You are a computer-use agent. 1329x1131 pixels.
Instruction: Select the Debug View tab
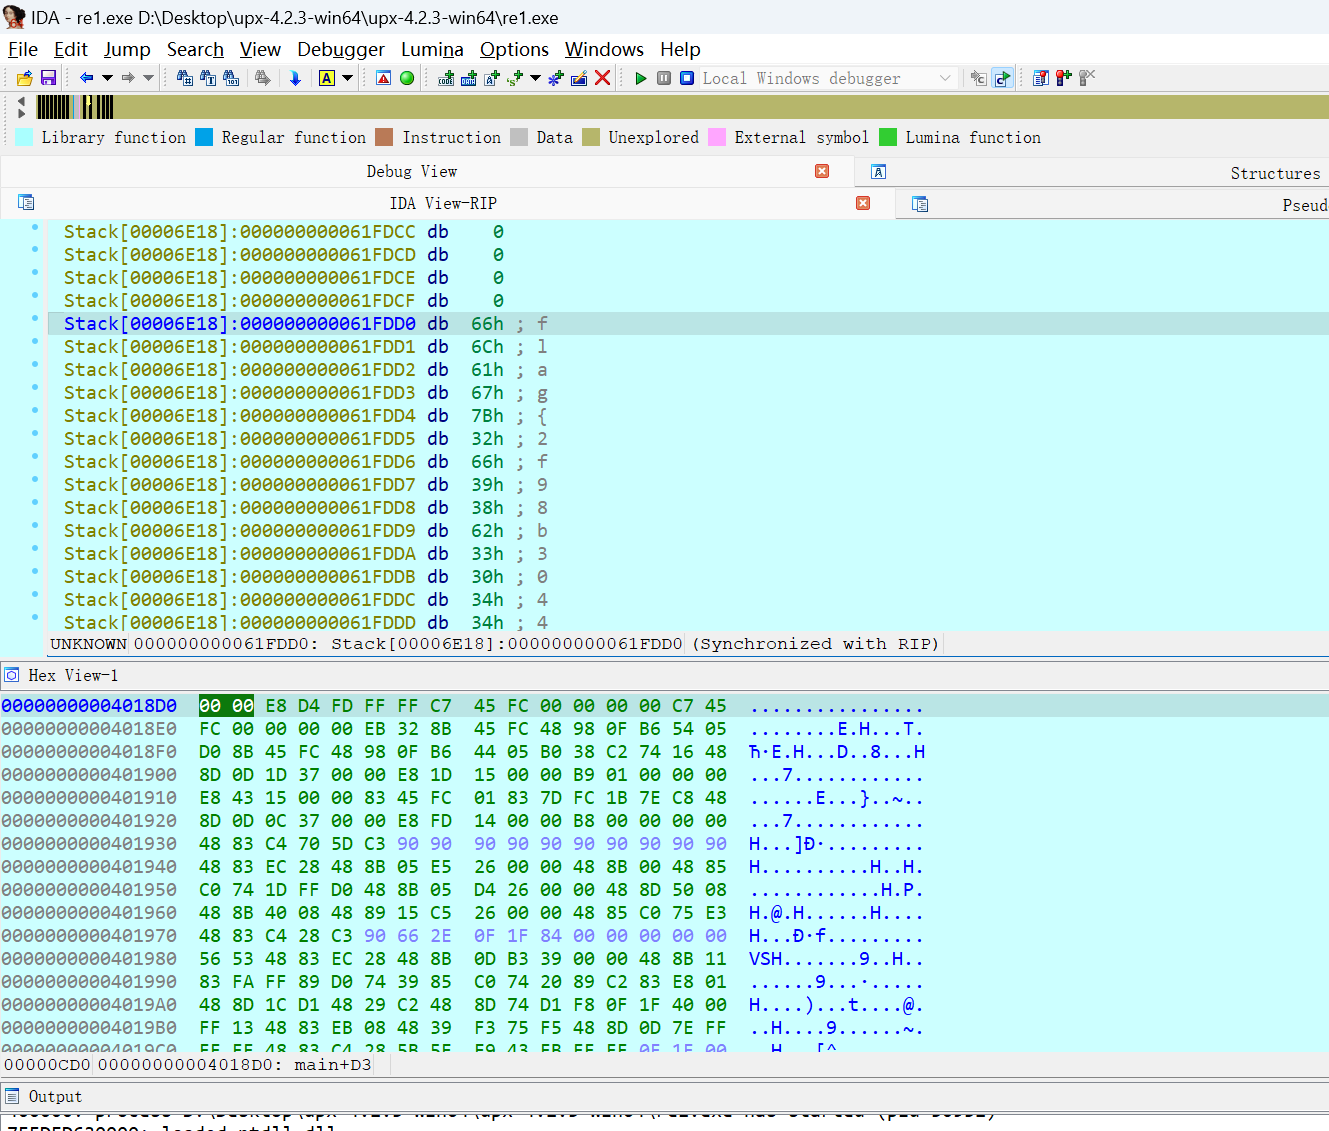tap(411, 171)
